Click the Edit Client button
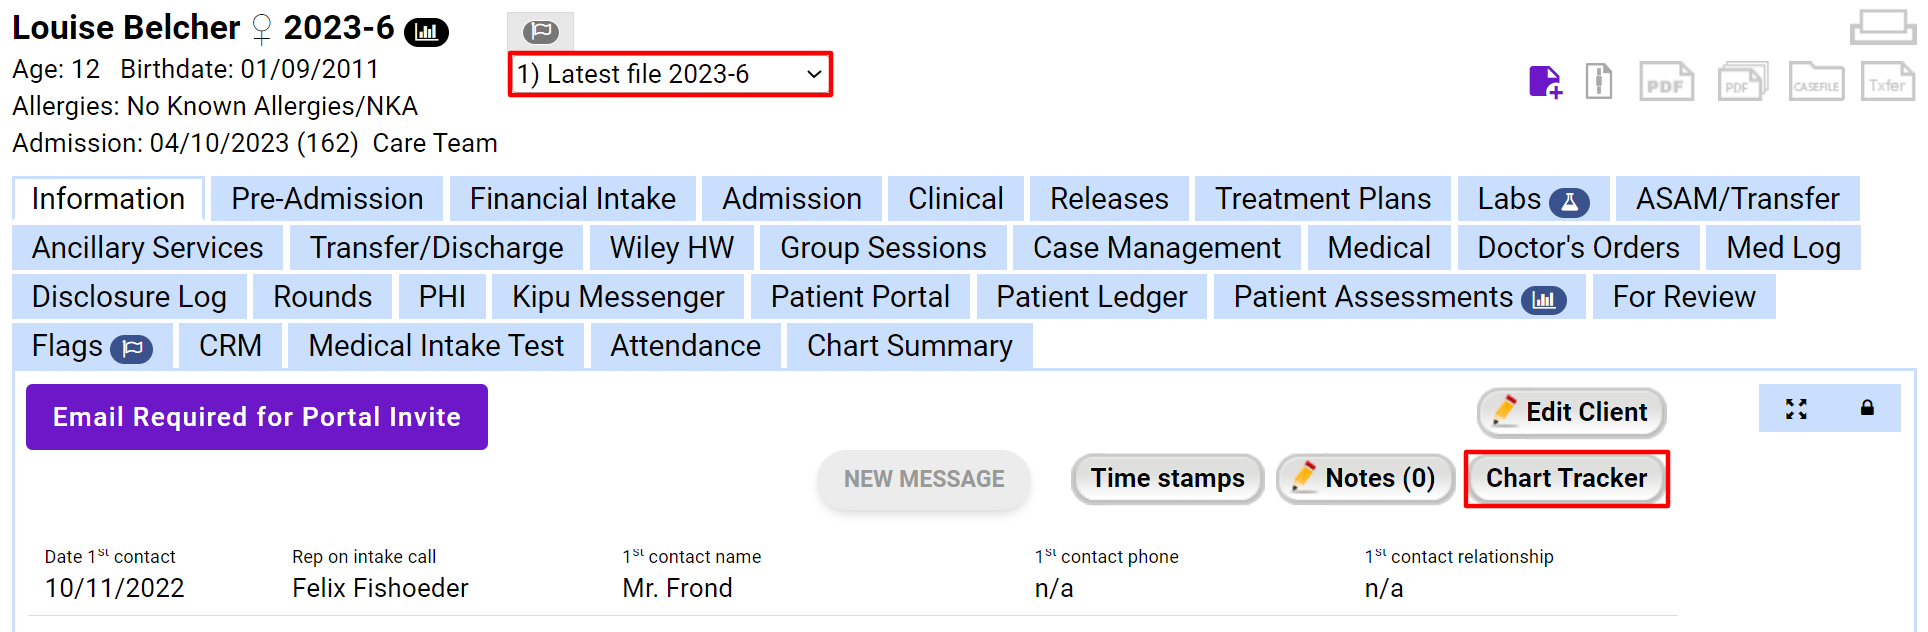The image size is (1928, 632). 1571,412
